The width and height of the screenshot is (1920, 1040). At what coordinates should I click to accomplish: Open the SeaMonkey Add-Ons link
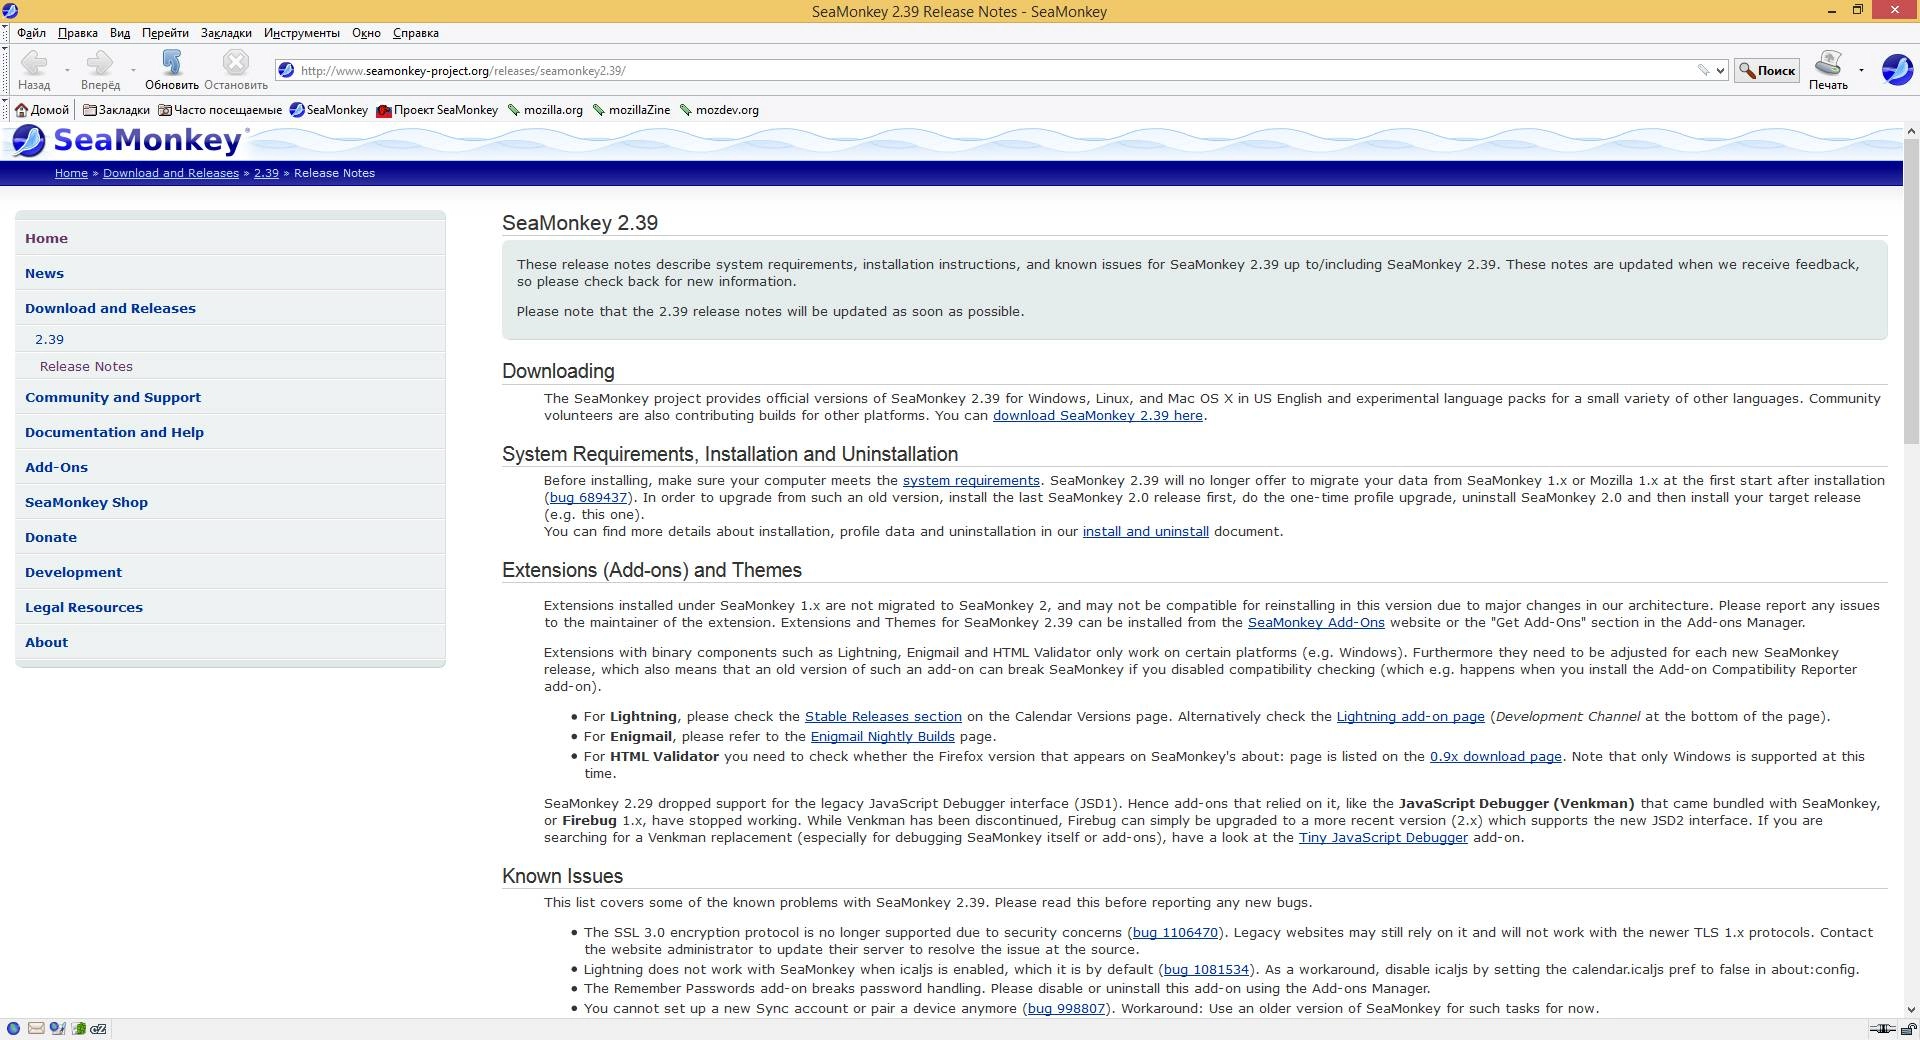[x=1316, y=622]
